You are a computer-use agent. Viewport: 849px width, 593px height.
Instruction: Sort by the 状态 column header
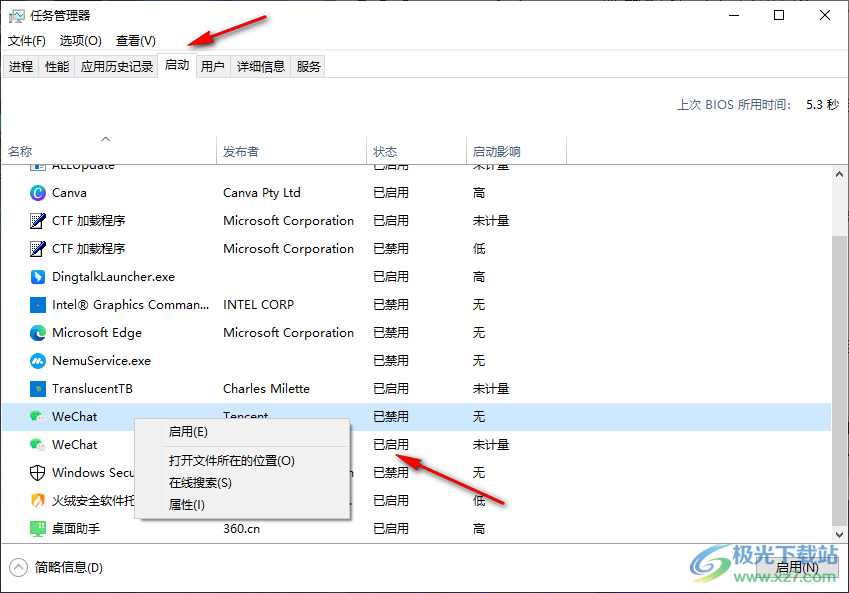[416, 149]
